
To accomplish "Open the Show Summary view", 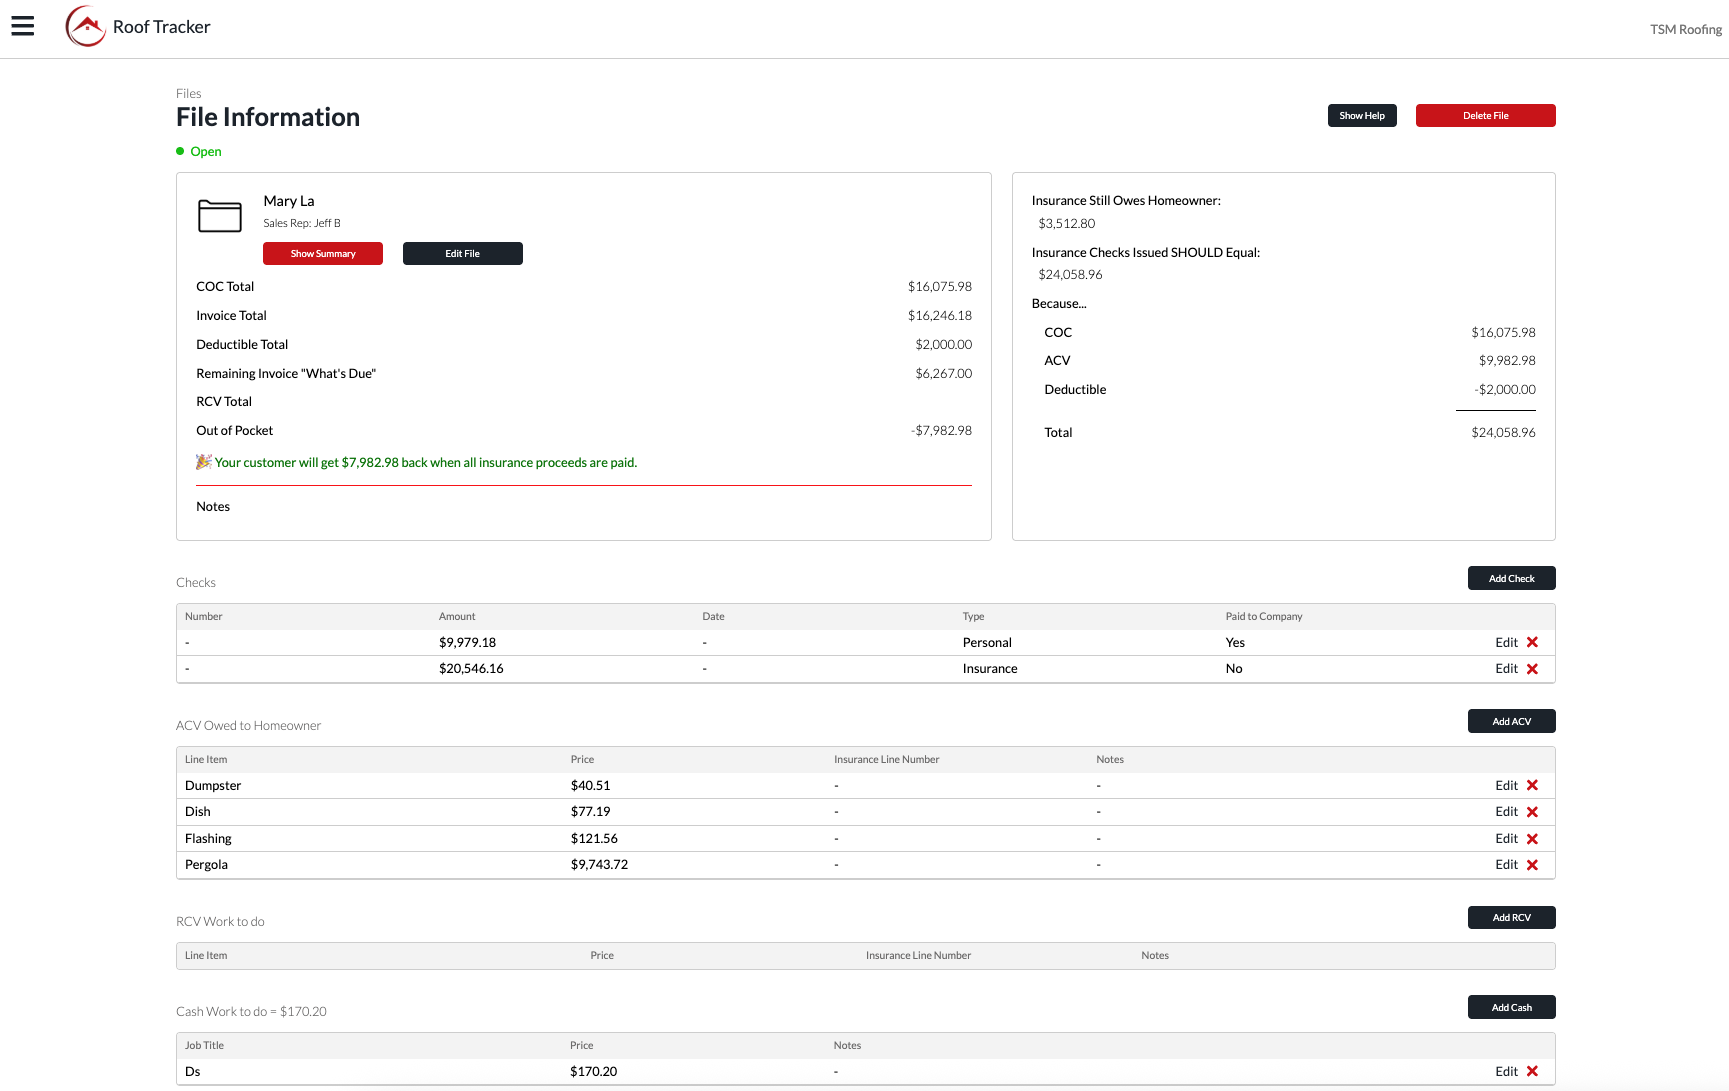I will tap(323, 254).
